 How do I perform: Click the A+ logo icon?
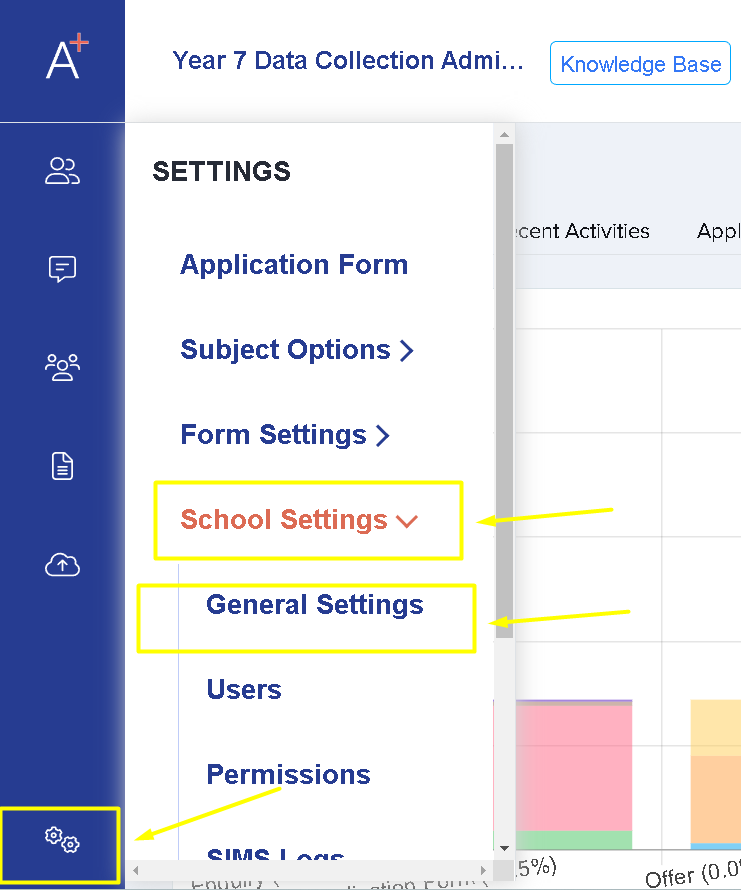(x=66, y=58)
